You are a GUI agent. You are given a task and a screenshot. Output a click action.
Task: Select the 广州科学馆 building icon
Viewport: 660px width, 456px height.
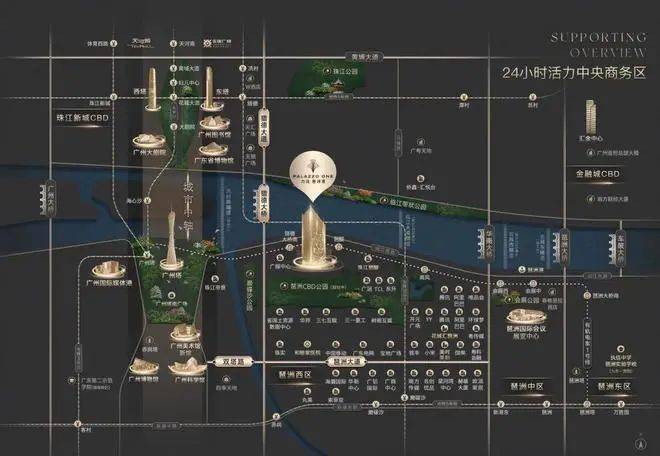188,367
